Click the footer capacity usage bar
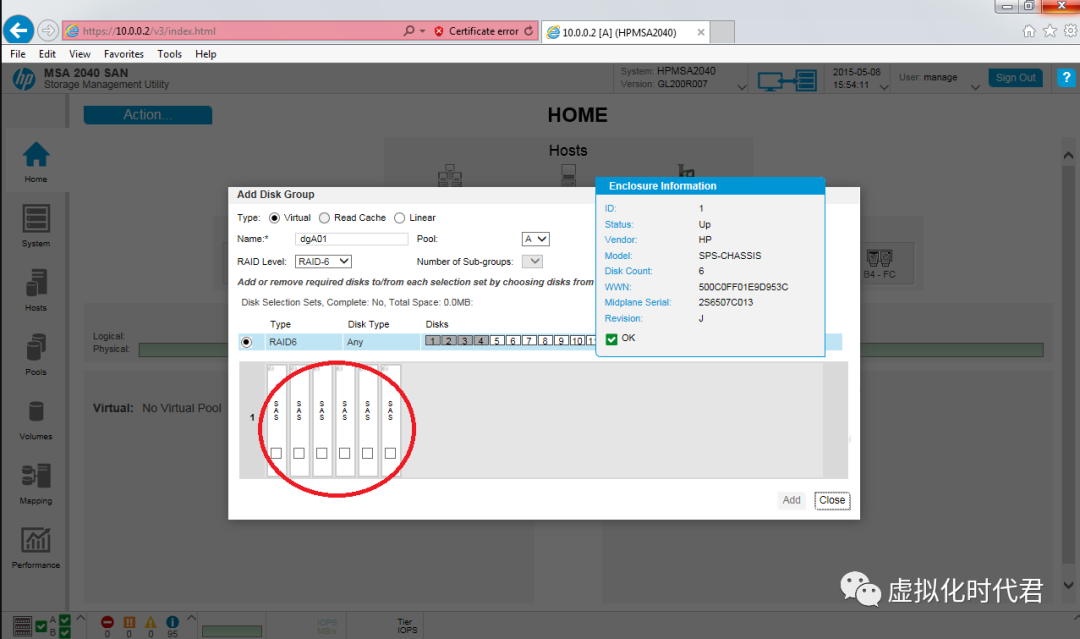 point(232,631)
